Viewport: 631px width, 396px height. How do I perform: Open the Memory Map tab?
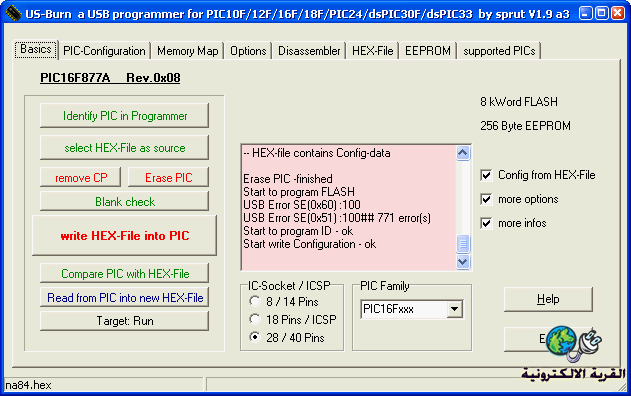pyautogui.click(x=188, y=51)
